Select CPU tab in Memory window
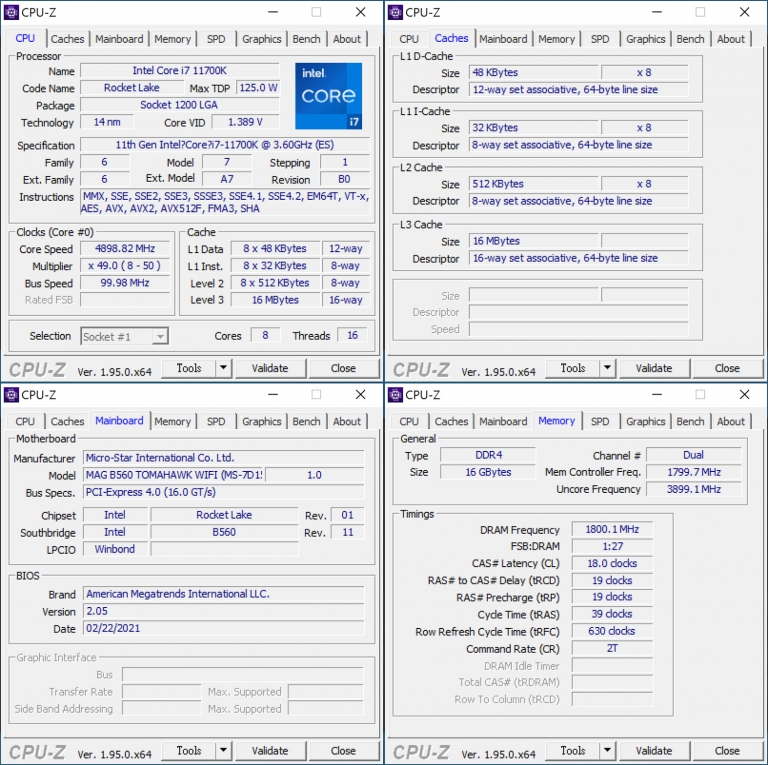Image resolution: width=768 pixels, height=765 pixels. 409,422
